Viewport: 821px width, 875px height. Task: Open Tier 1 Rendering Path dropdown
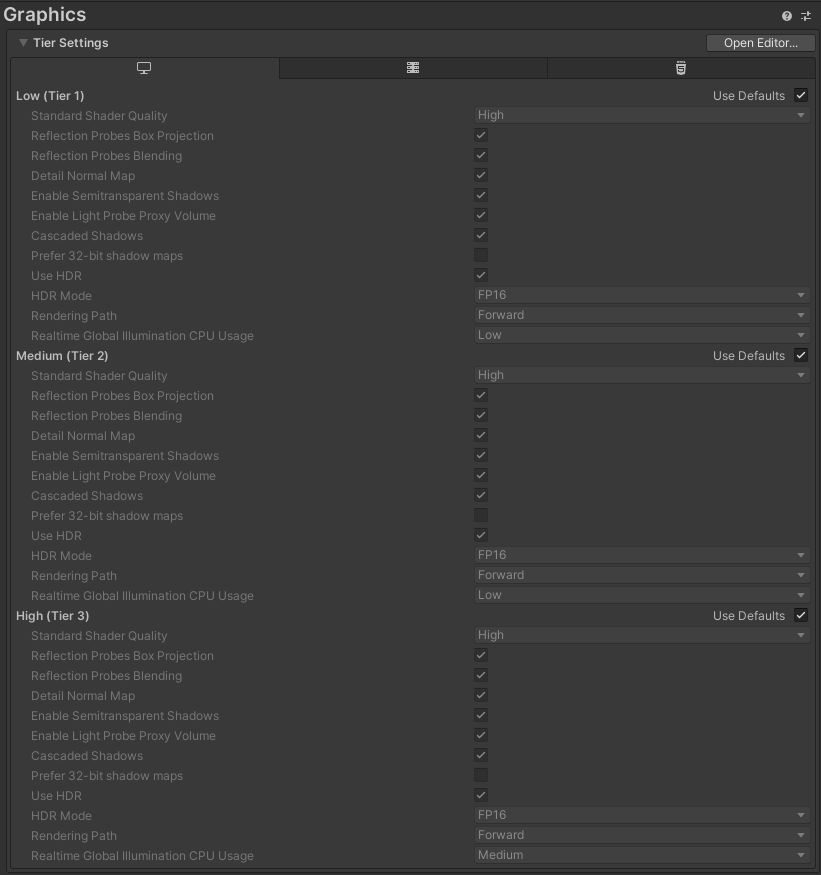(642, 315)
